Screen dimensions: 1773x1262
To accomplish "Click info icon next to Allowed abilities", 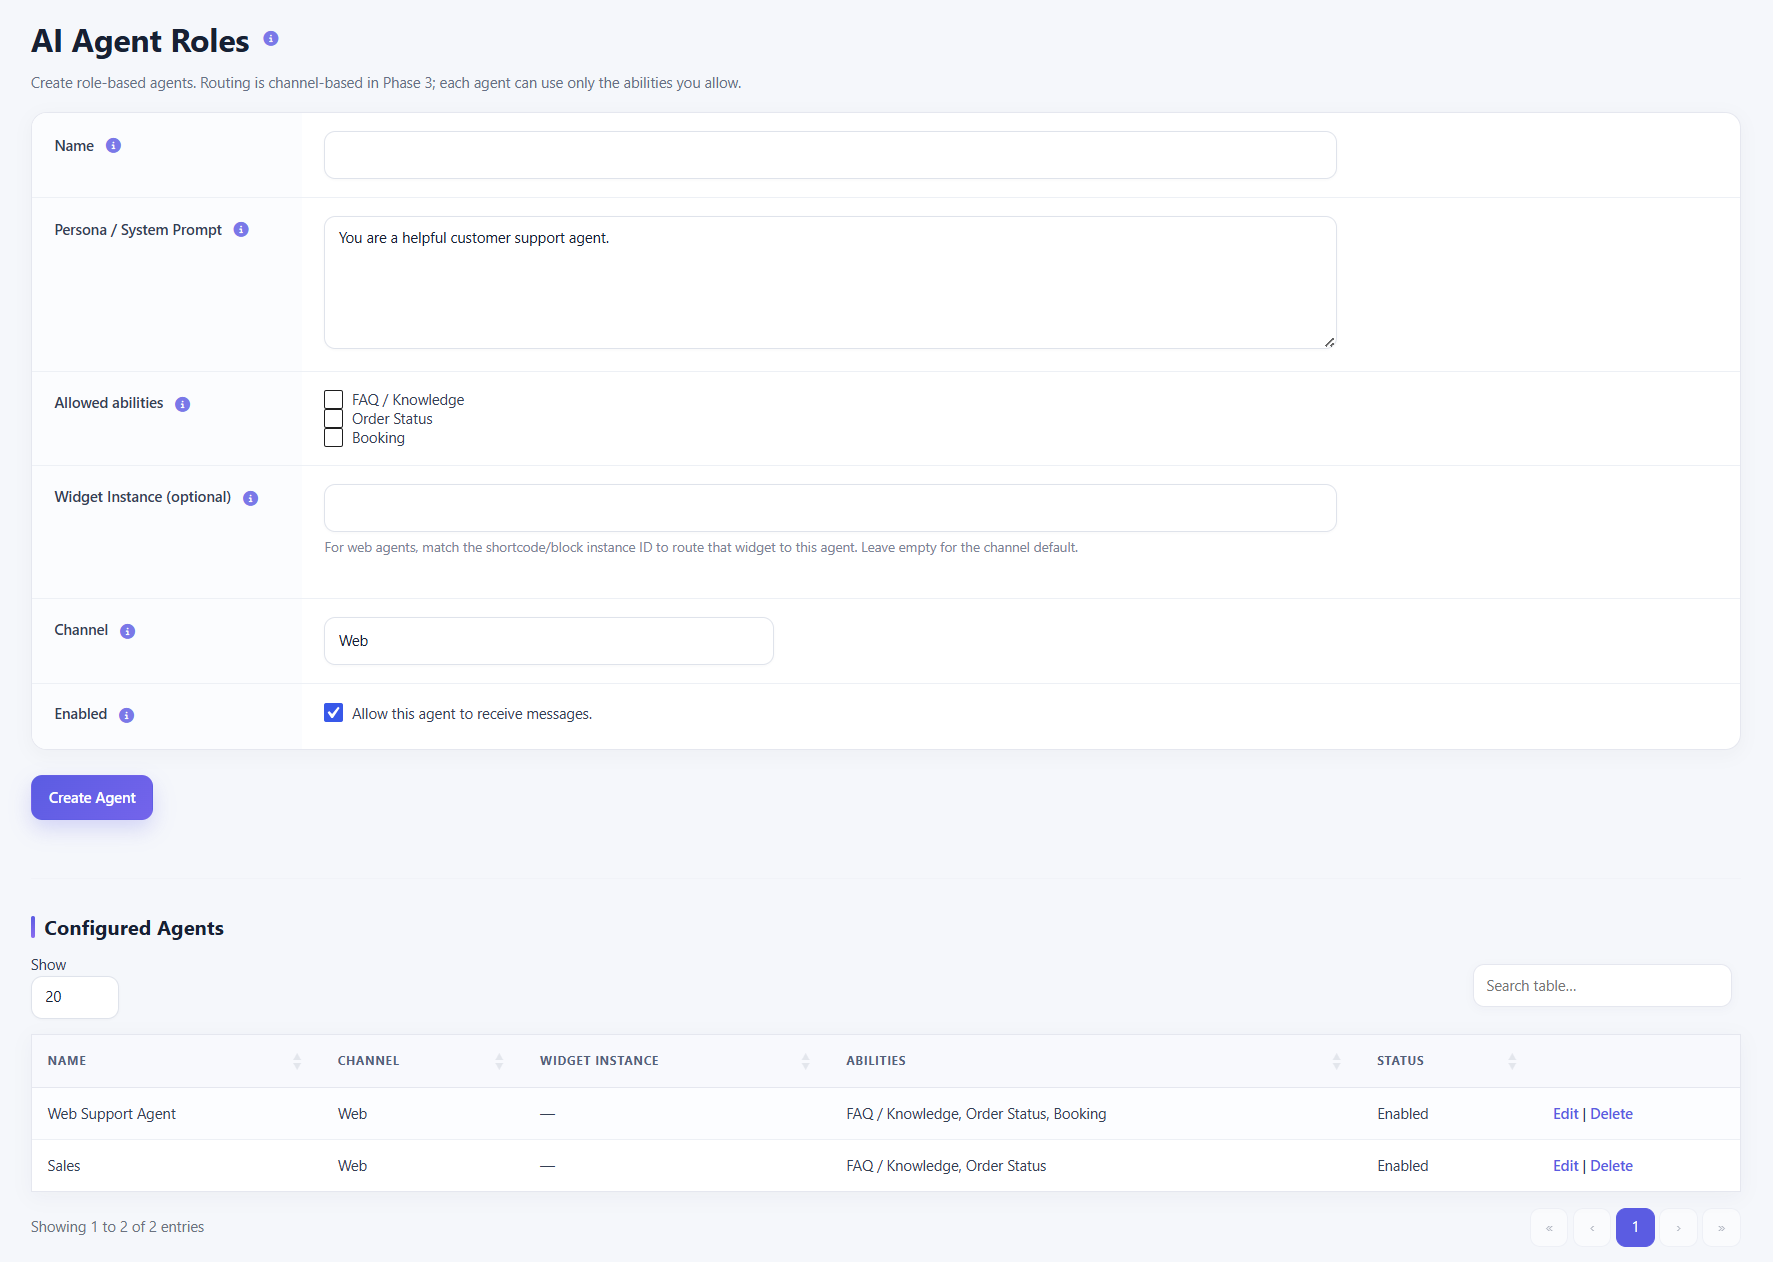I will [x=183, y=404].
